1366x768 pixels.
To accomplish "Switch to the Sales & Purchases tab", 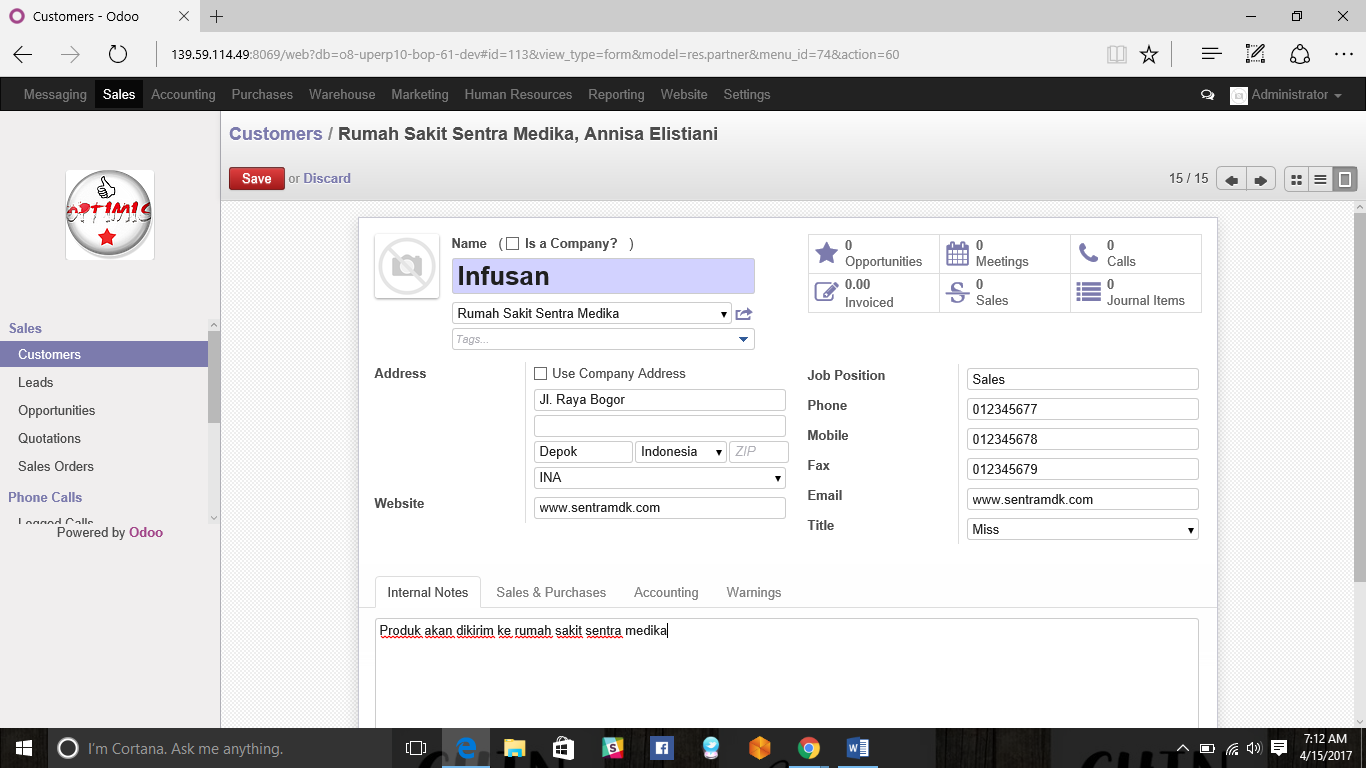I will (551, 593).
